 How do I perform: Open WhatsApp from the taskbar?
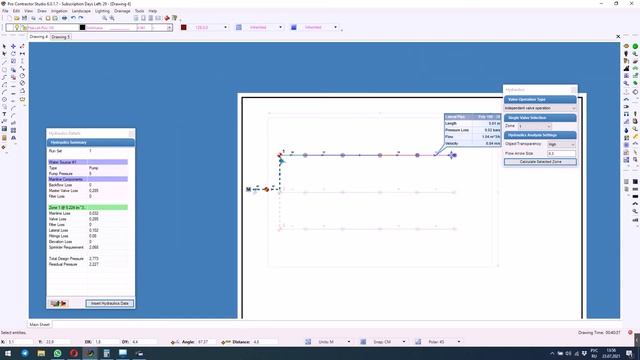point(57,353)
